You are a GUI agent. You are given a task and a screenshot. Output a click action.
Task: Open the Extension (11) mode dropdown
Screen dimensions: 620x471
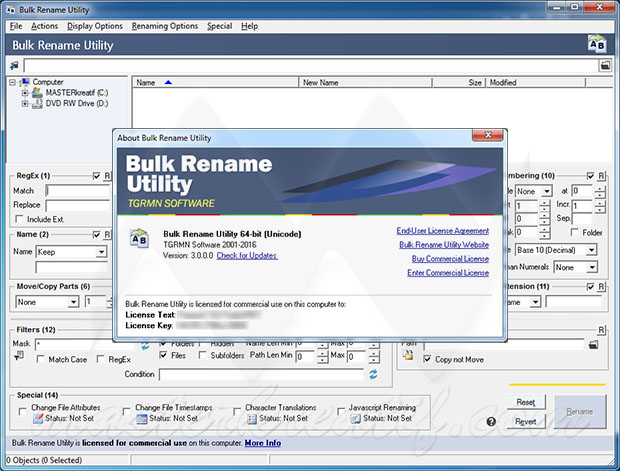(x=524, y=302)
